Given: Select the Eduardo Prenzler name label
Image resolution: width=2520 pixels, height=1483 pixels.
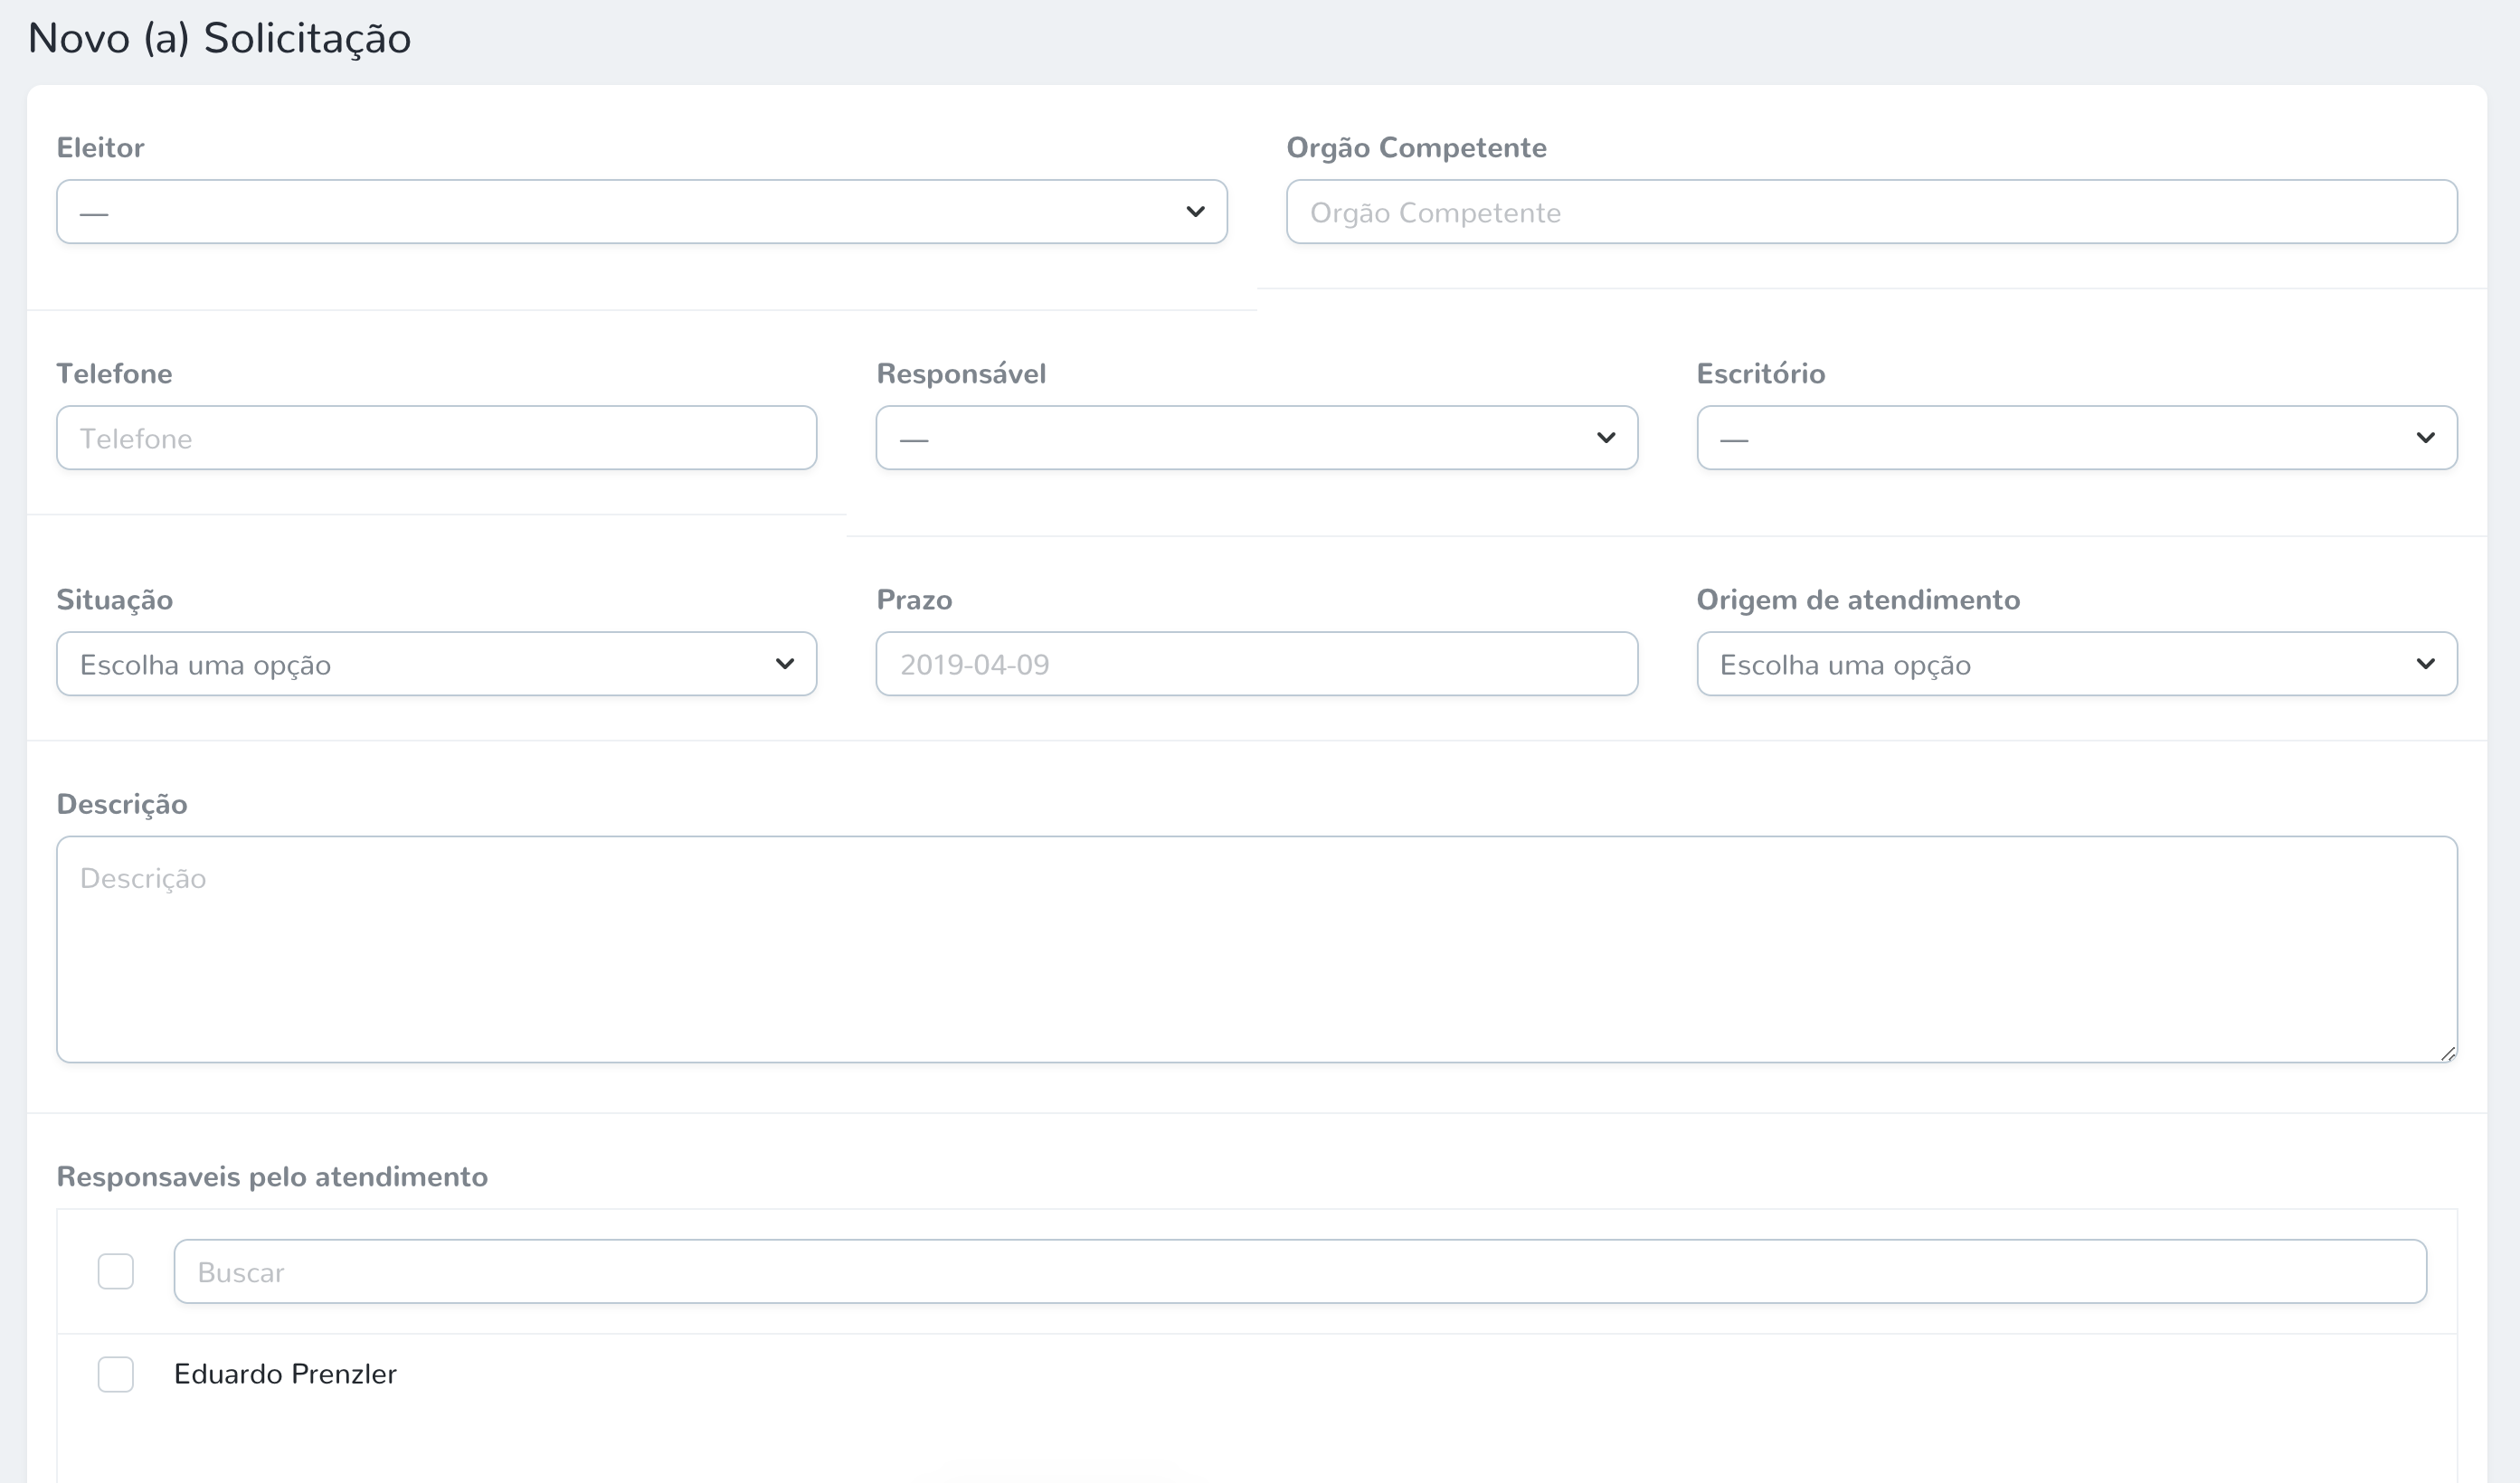Looking at the screenshot, I should click(x=286, y=1373).
